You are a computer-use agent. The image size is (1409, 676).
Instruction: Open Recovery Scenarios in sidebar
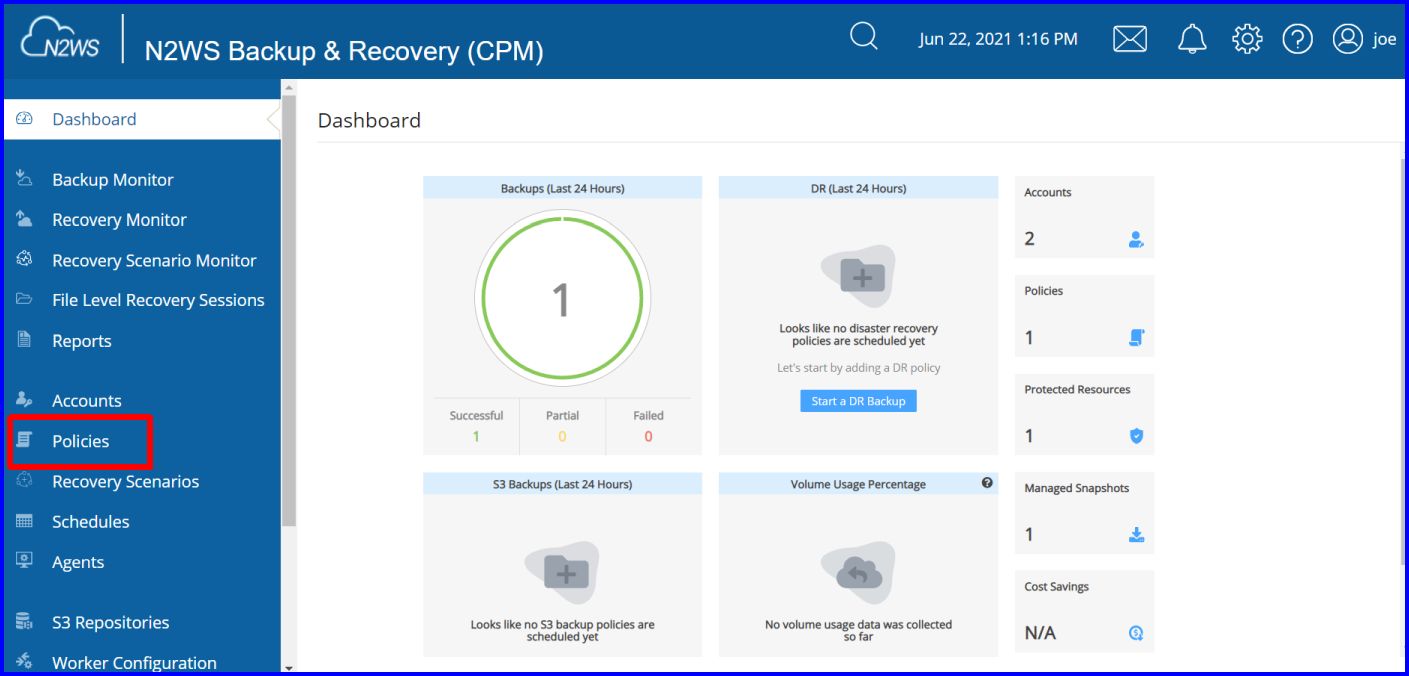tap(125, 482)
